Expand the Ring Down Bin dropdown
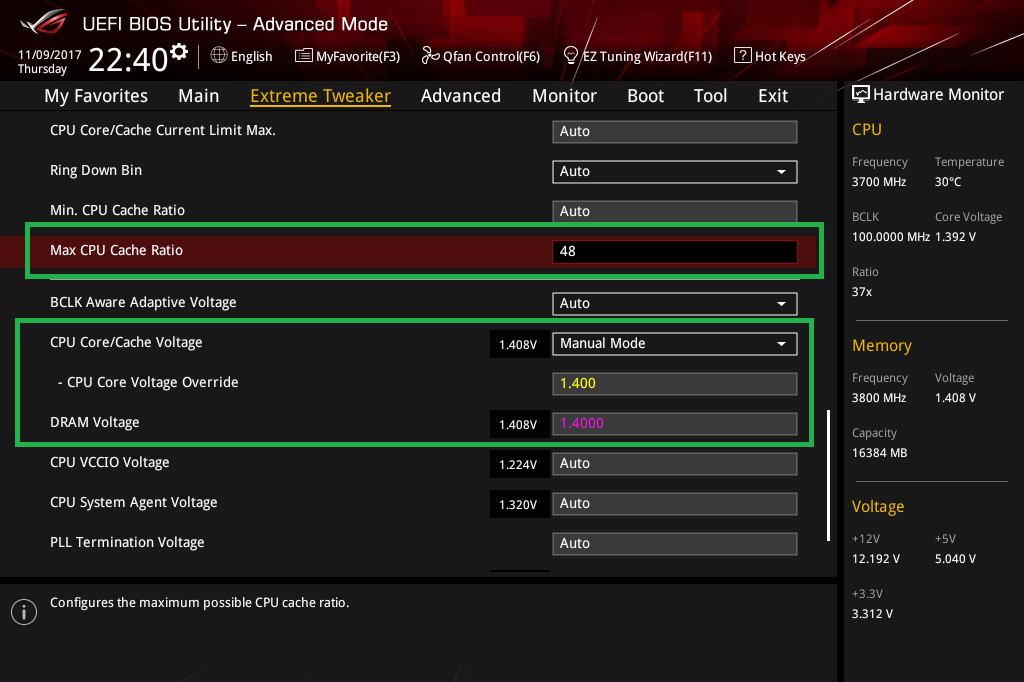This screenshot has height=682, width=1024. [x=675, y=172]
